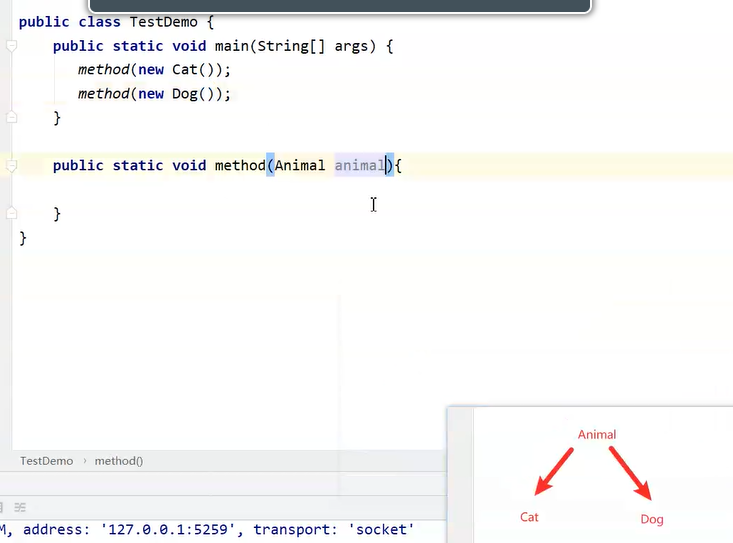The height and width of the screenshot is (543, 733).
Task: Click the fold-end marker at method's closing brace
Action: pos(12,213)
